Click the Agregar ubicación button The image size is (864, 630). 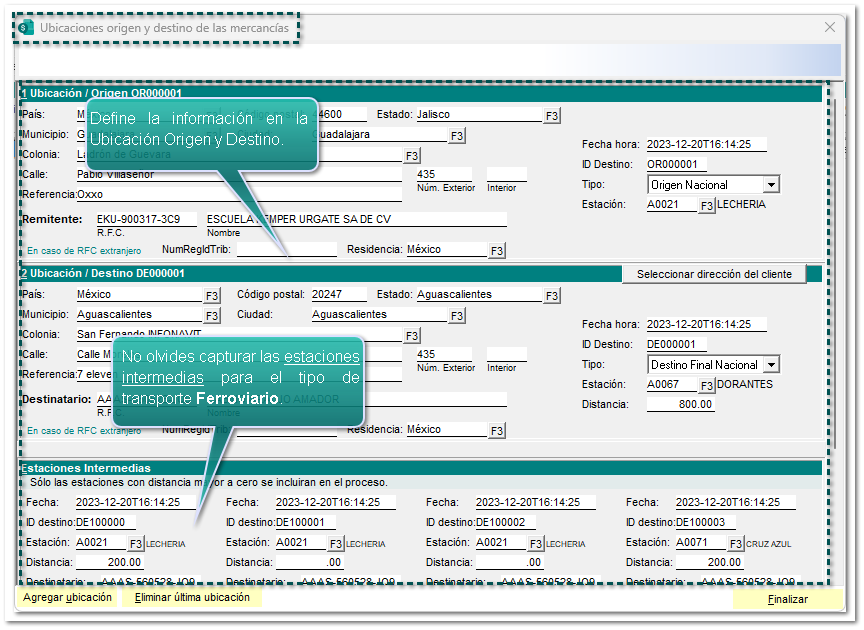(x=67, y=598)
